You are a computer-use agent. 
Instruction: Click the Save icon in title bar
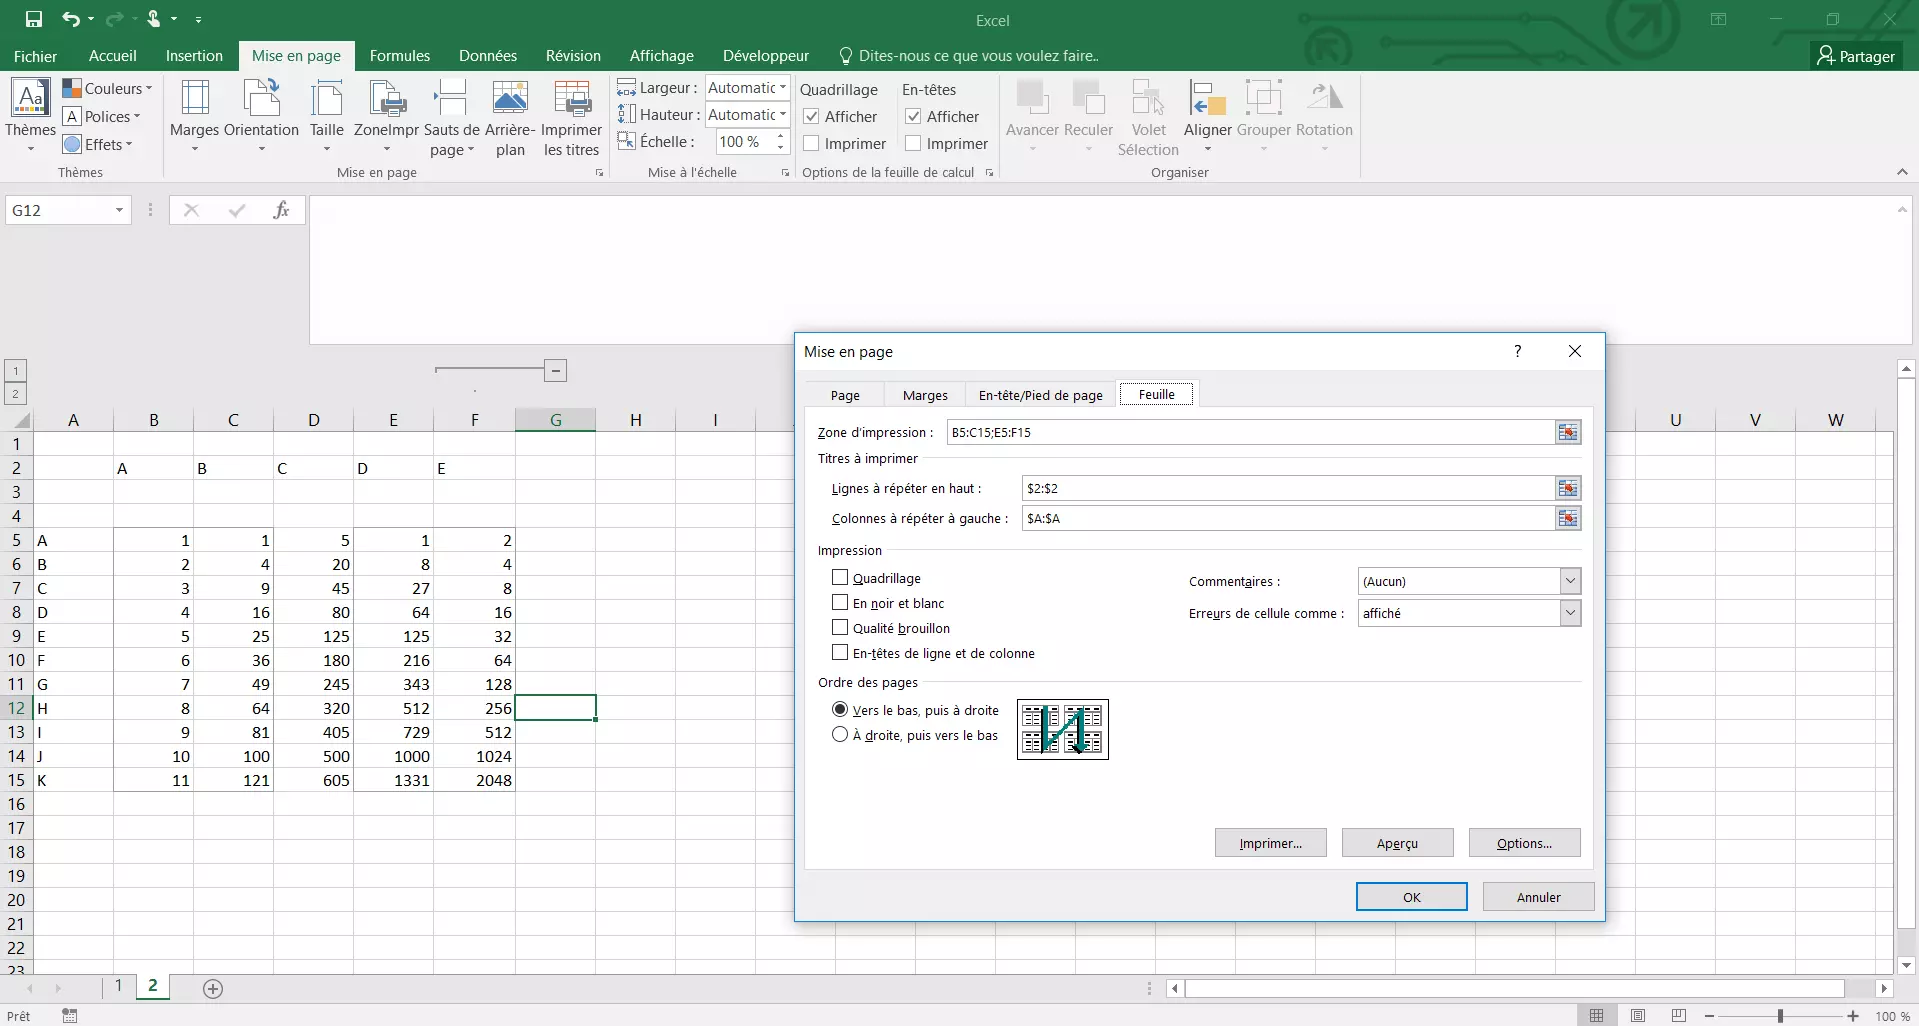(33, 19)
